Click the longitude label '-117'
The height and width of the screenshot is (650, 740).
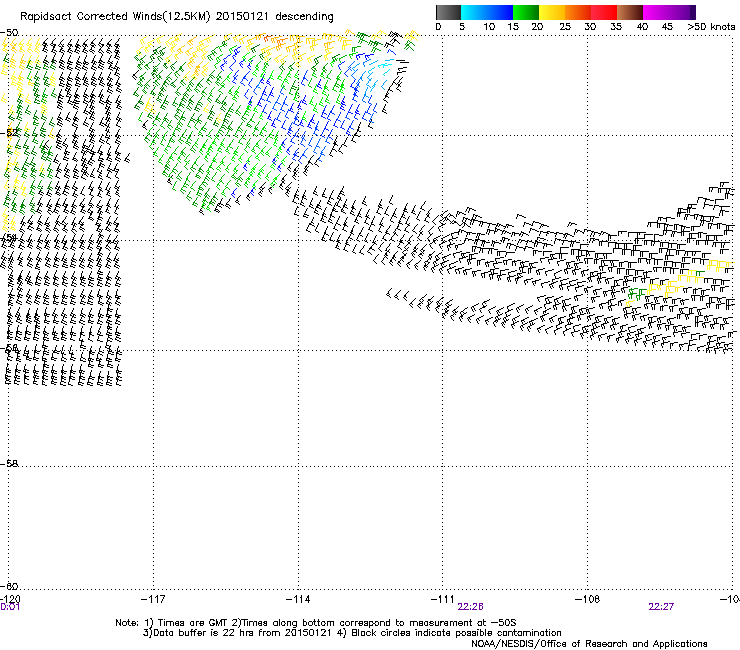point(153,599)
